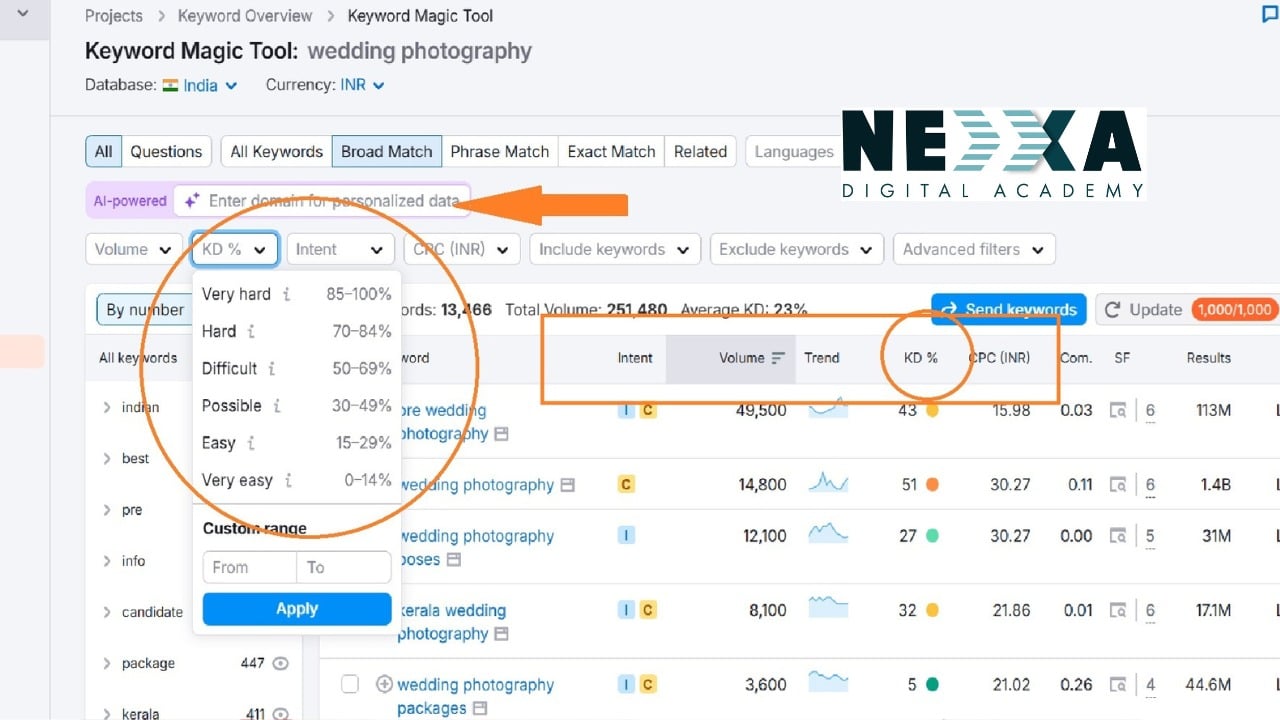The height and width of the screenshot is (720, 1280).
Task: Select All tab
Action: coord(104,152)
